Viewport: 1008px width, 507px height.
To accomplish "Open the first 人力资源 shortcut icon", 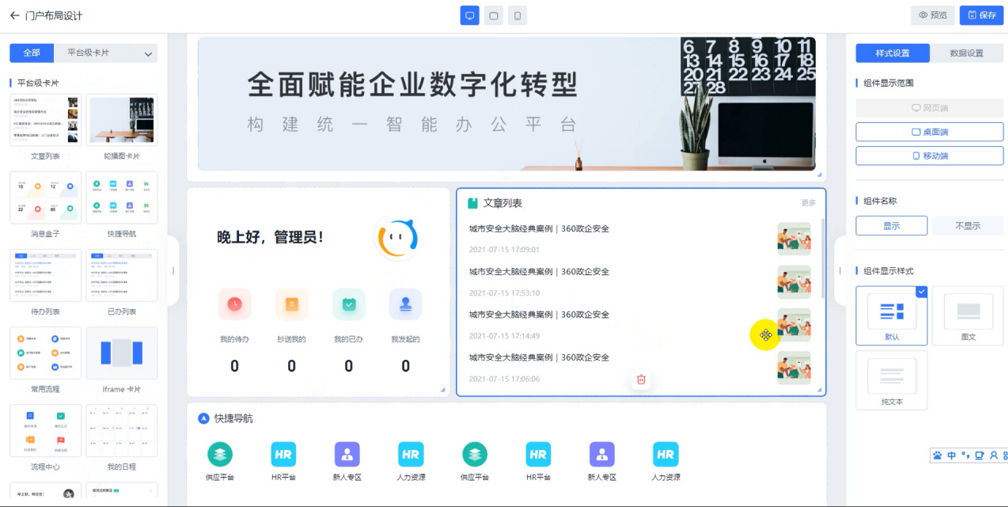I will point(411,454).
